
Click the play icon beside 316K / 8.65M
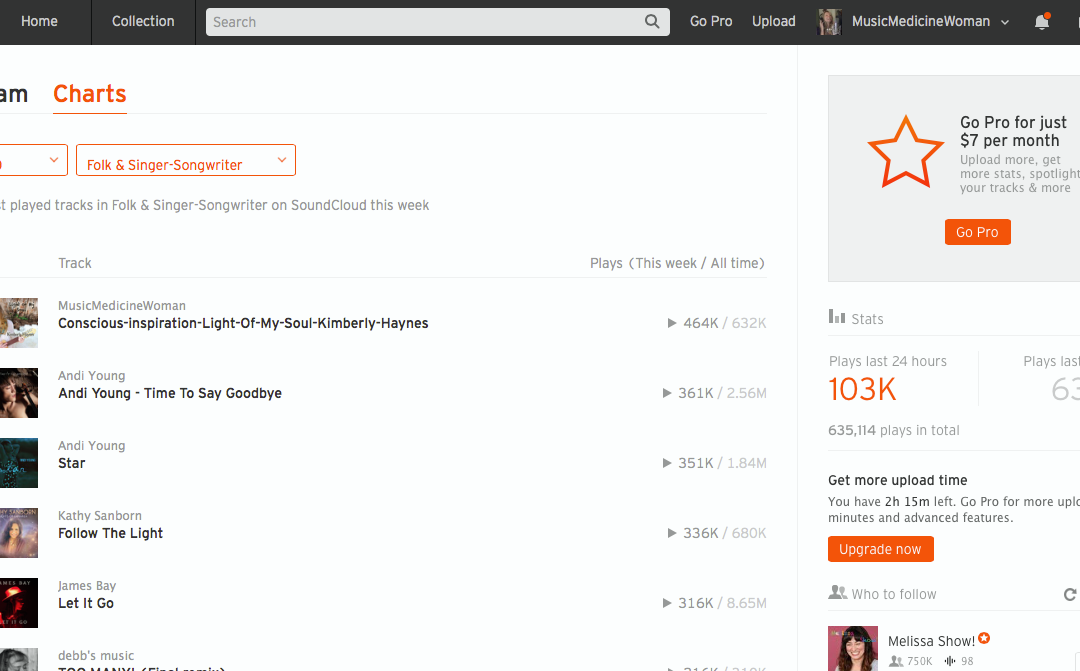[667, 603]
